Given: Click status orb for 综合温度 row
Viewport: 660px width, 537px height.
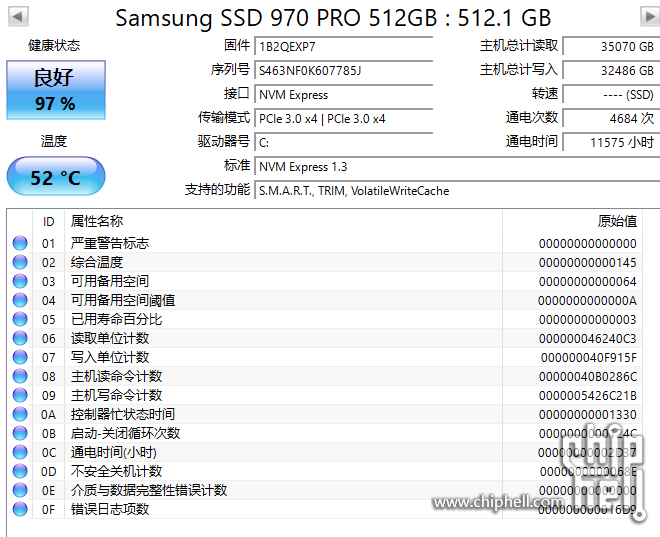Looking at the screenshot, I should coord(20,262).
